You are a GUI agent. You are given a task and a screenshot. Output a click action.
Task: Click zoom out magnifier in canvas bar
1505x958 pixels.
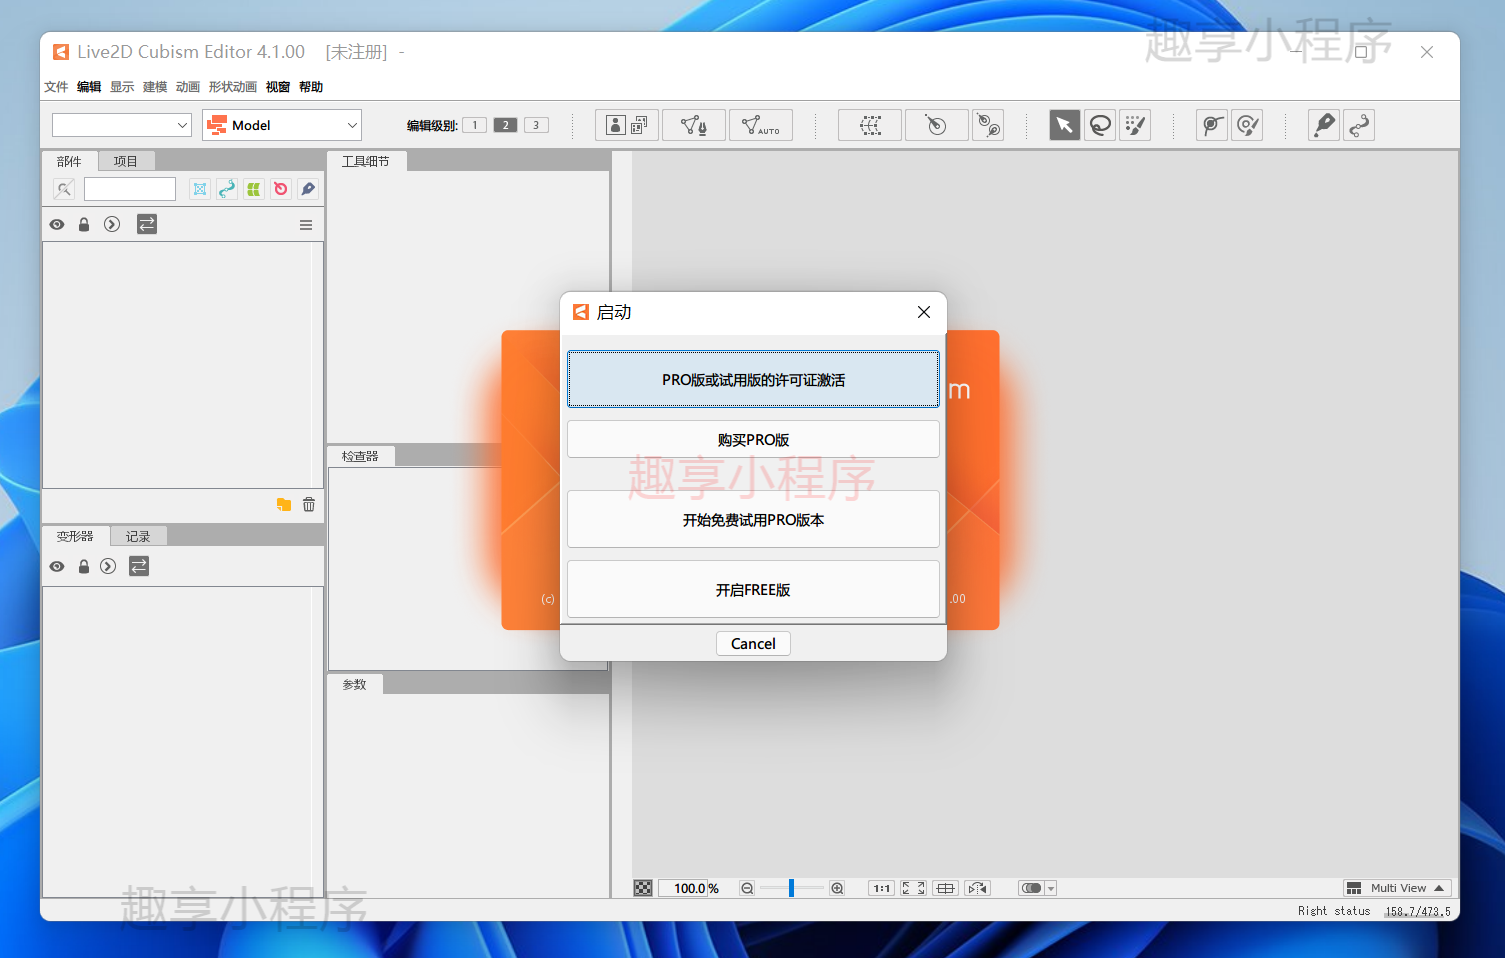pos(747,888)
